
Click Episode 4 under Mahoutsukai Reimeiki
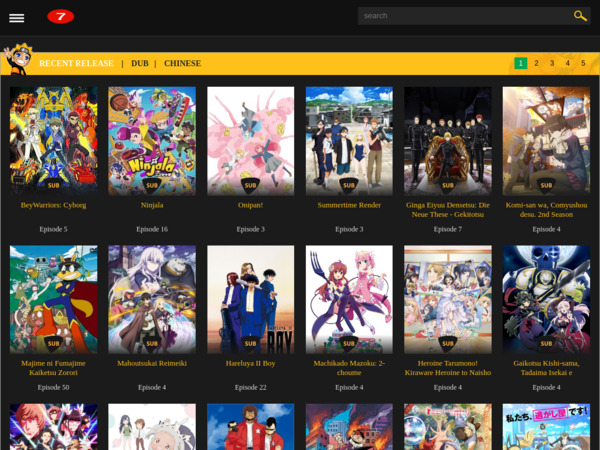pyautogui.click(x=152, y=387)
